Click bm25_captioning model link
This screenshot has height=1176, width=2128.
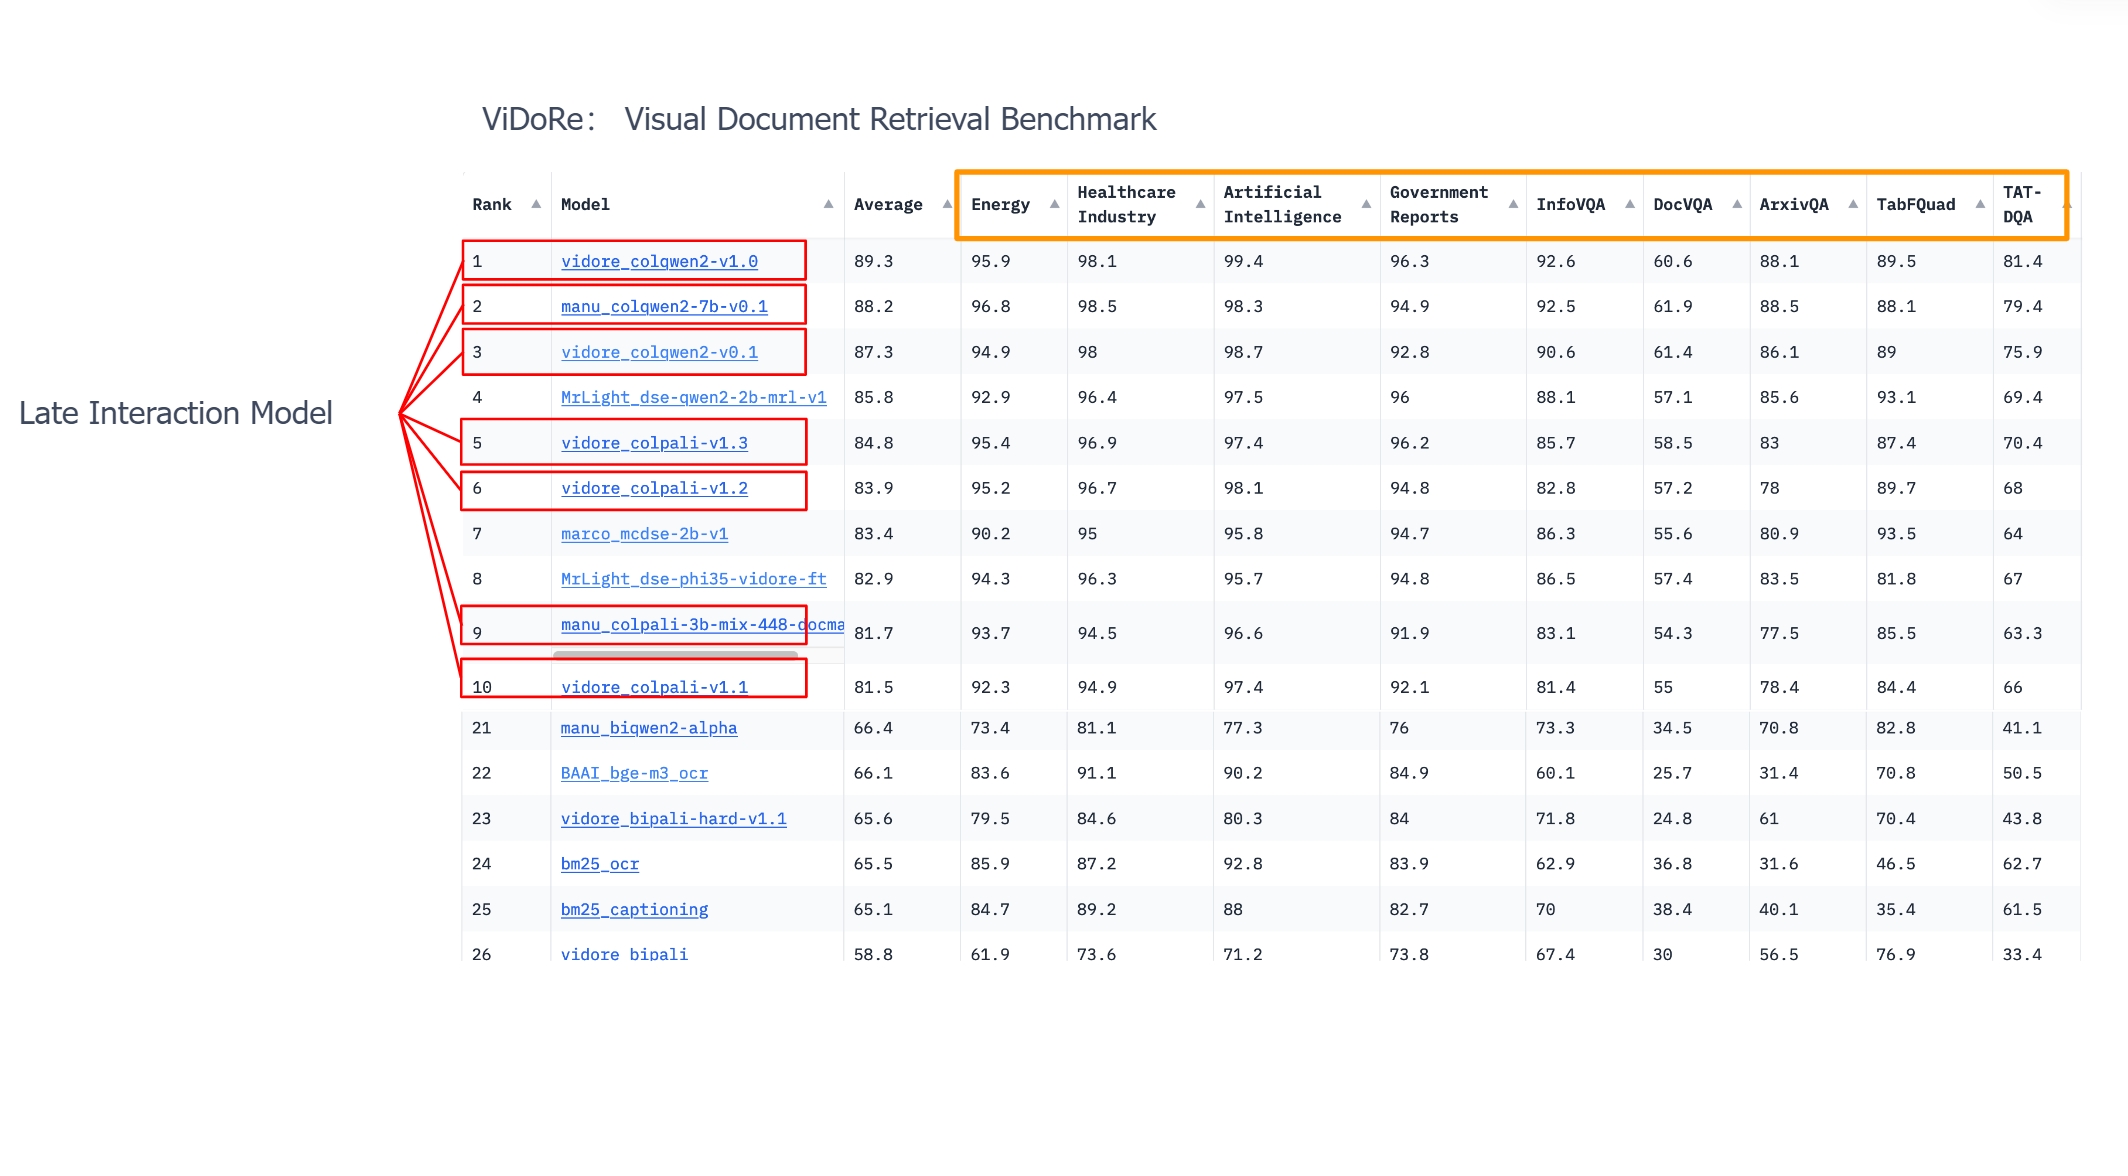pos(634,909)
